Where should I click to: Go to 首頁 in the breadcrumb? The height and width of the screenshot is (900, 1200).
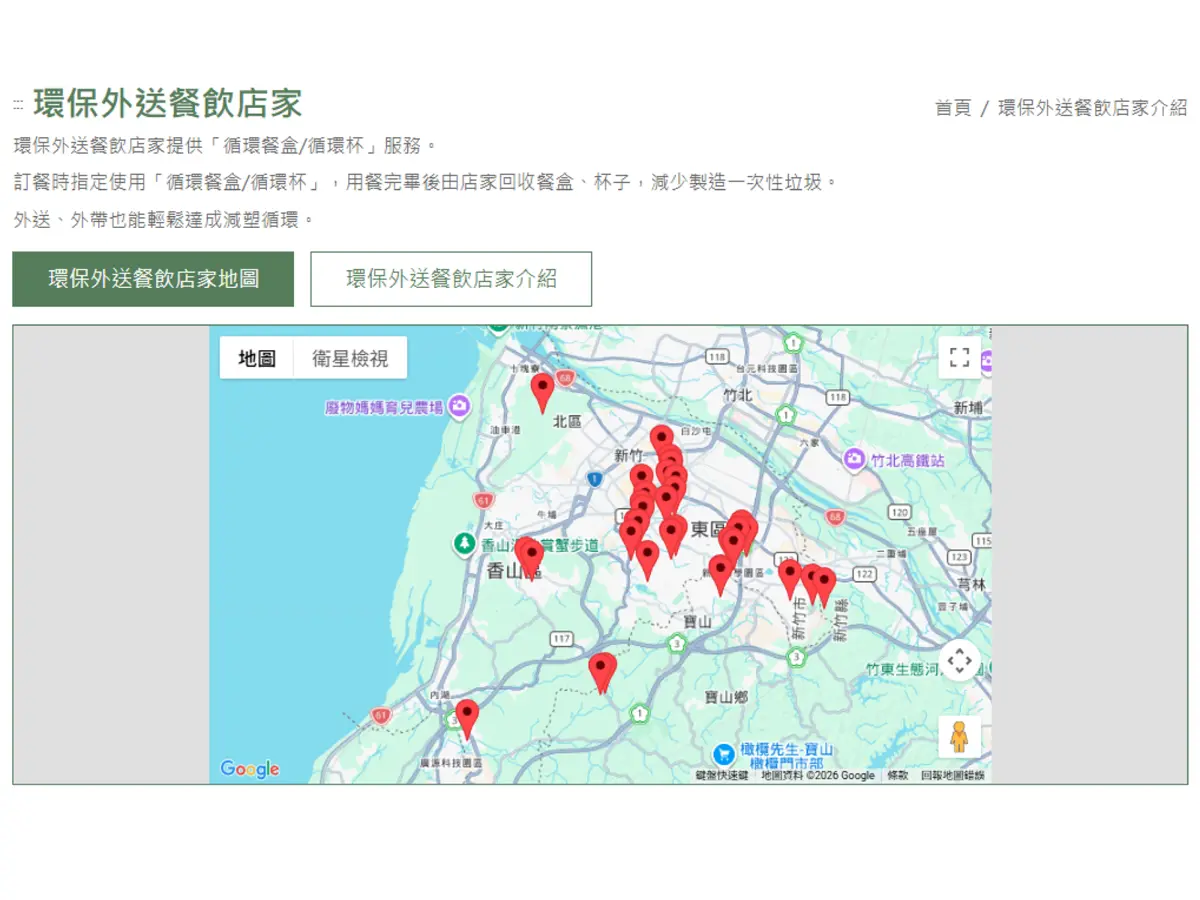(953, 108)
